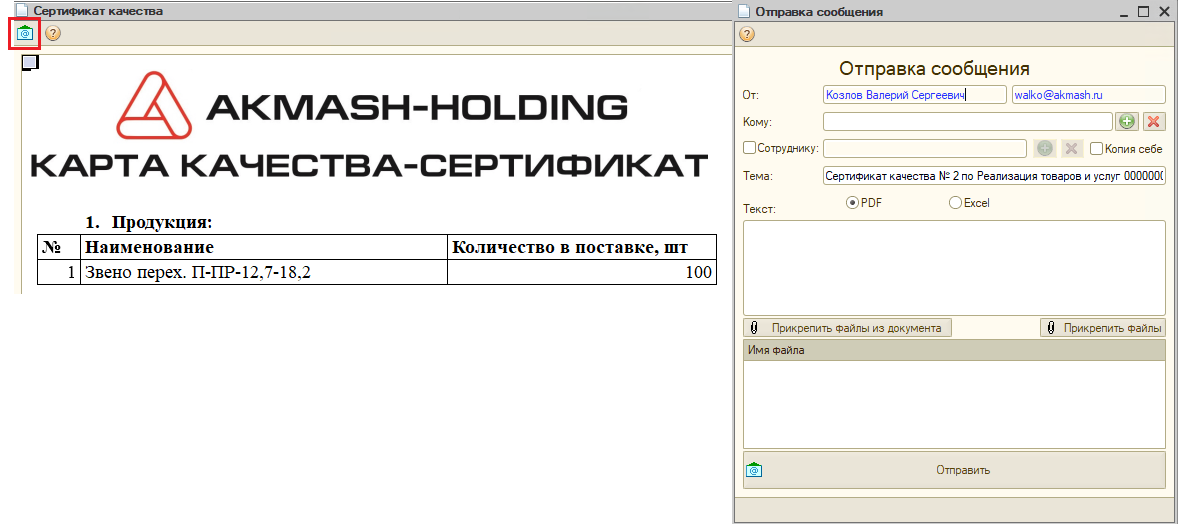Screen dimensions: 1179x524
Task: Click the Тема subject field
Action: pos(994,176)
